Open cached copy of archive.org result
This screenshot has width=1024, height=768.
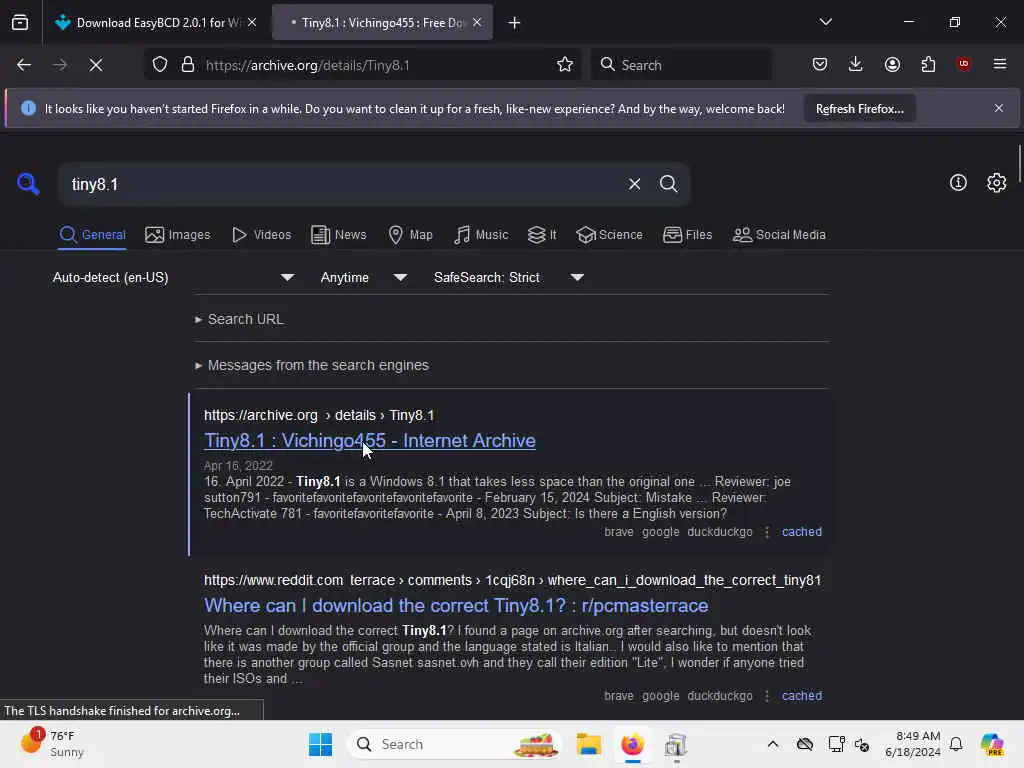[802, 532]
